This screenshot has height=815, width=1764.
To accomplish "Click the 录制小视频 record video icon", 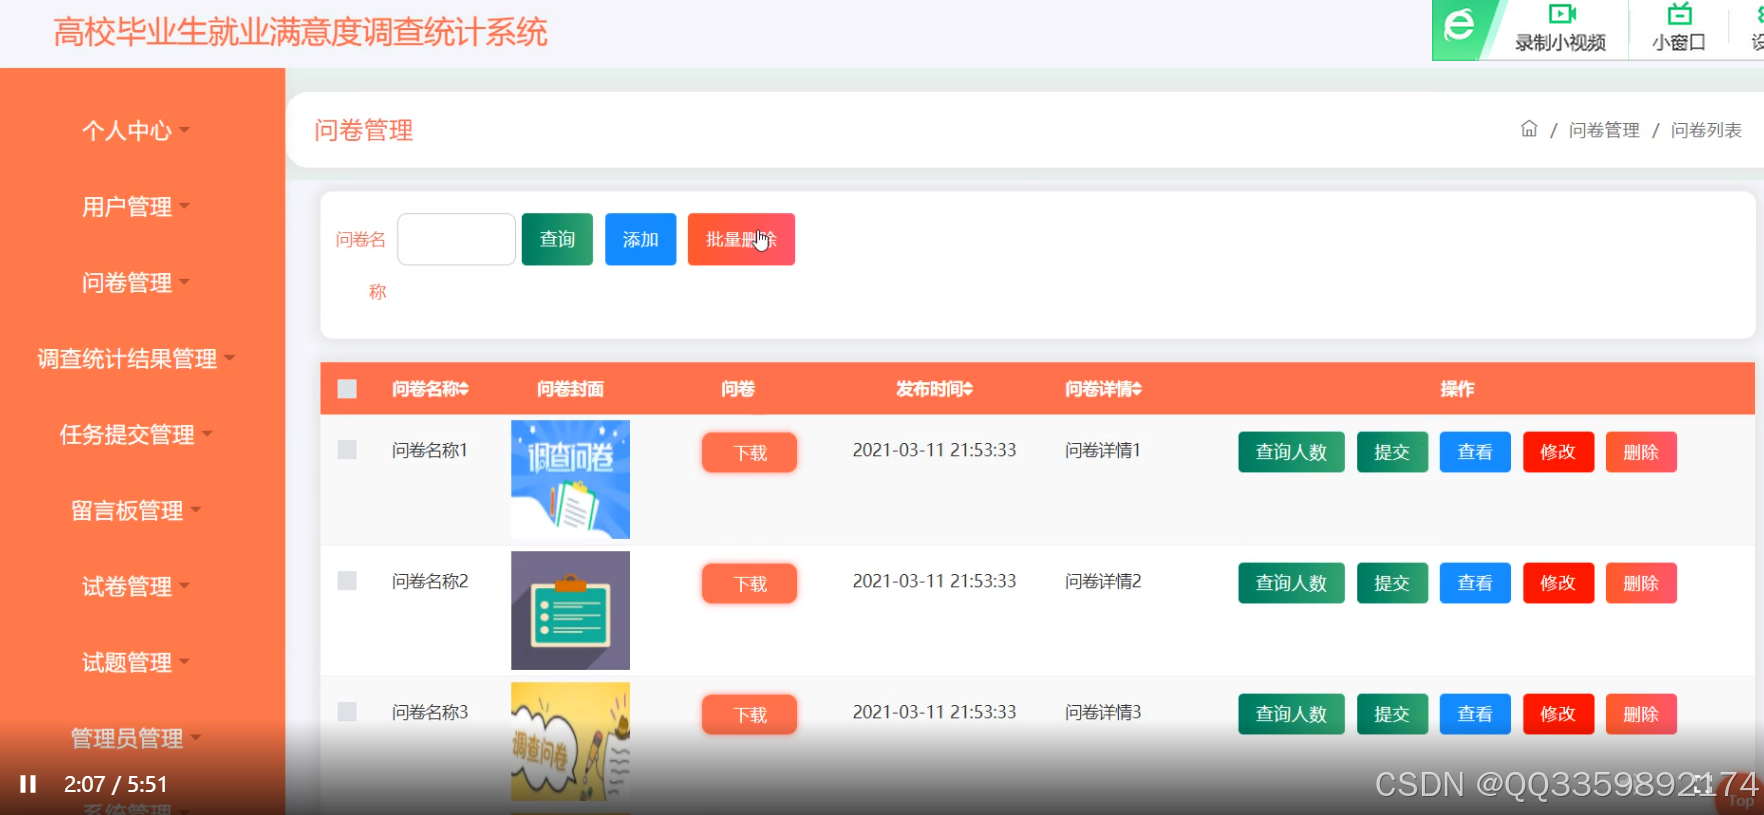I will 1561,14.
